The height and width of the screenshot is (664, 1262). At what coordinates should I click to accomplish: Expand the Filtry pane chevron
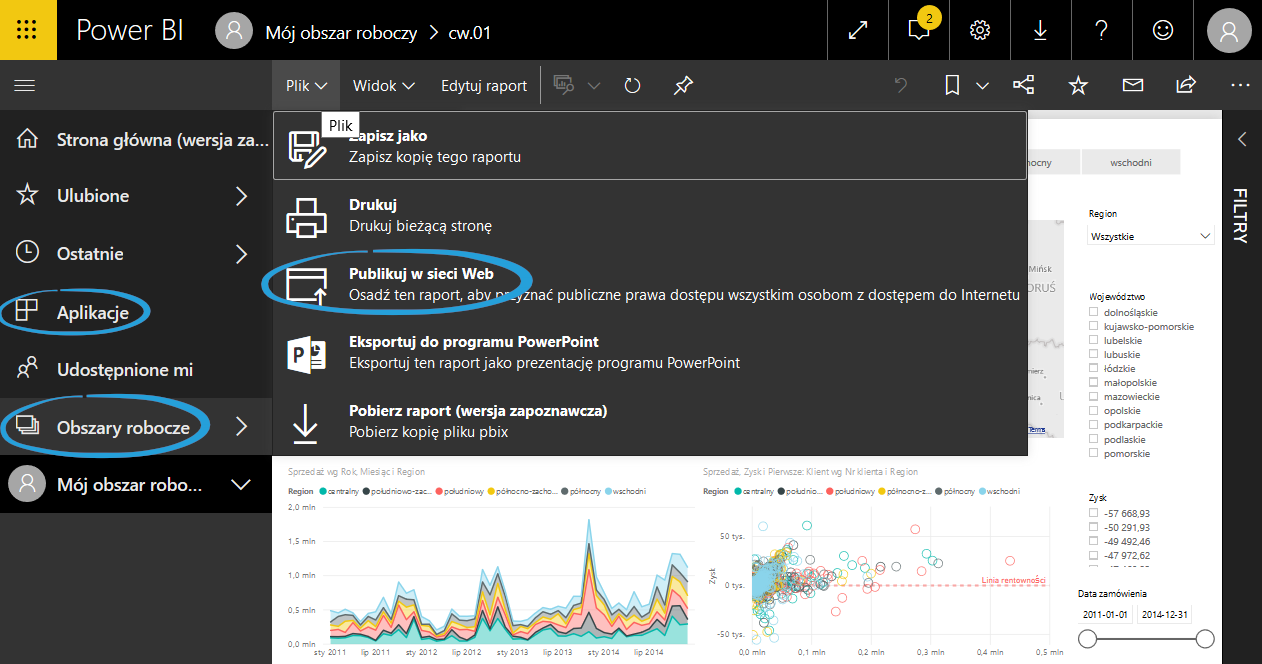pyautogui.click(x=1242, y=139)
